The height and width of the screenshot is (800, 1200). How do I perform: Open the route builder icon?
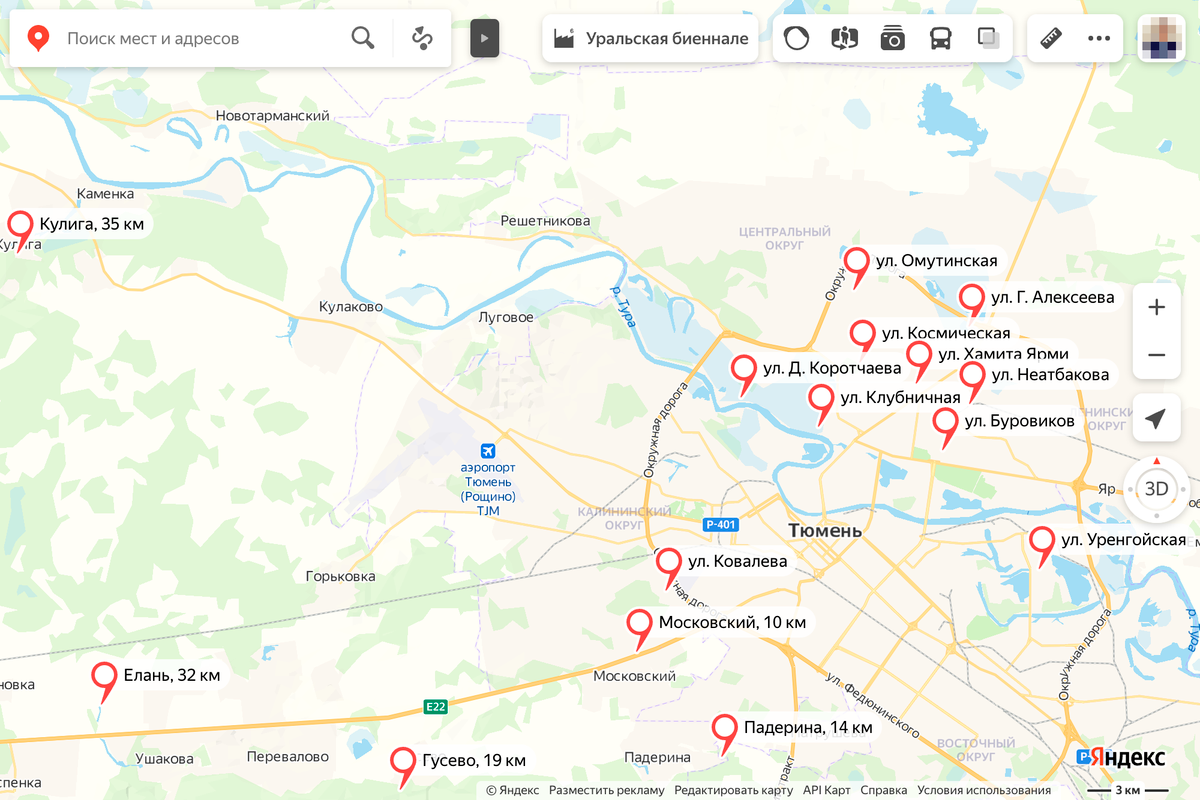point(422,39)
